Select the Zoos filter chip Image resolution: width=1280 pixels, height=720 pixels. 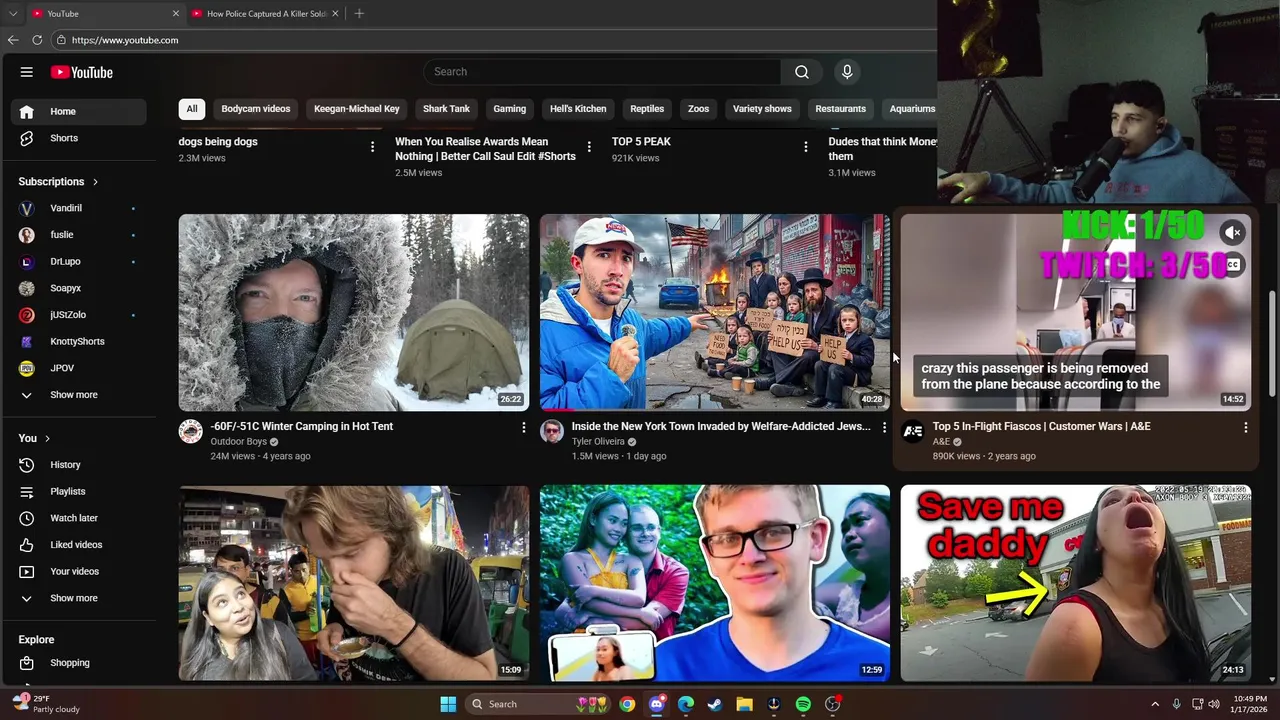click(x=698, y=109)
